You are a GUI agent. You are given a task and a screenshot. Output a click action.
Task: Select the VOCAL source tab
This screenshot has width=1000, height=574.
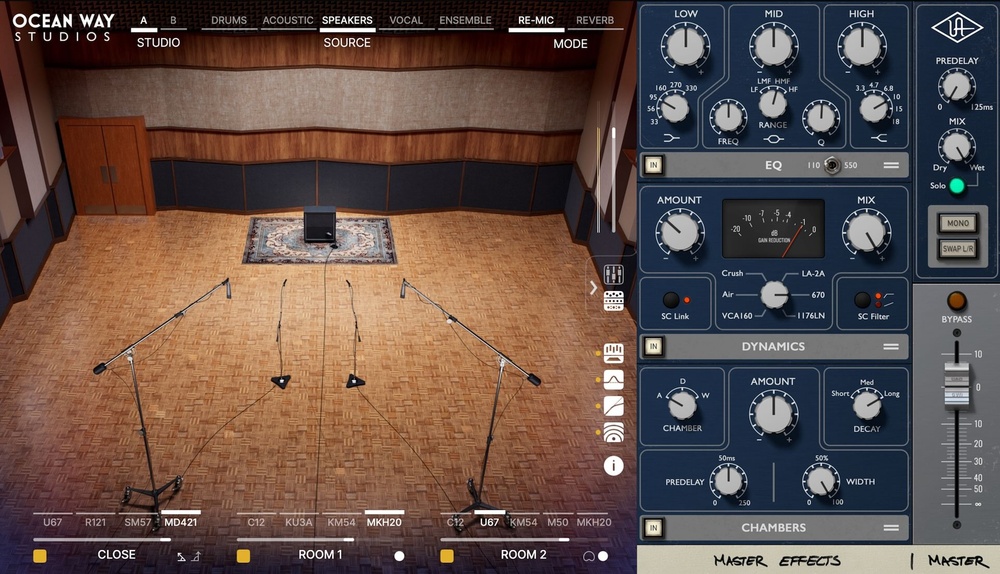pos(406,20)
